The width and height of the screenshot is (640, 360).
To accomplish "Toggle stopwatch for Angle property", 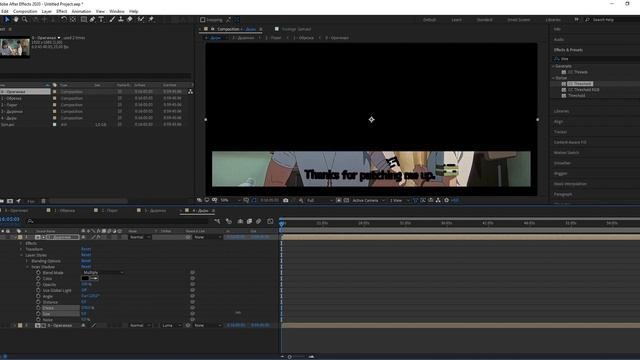I will click(x=38, y=296).
